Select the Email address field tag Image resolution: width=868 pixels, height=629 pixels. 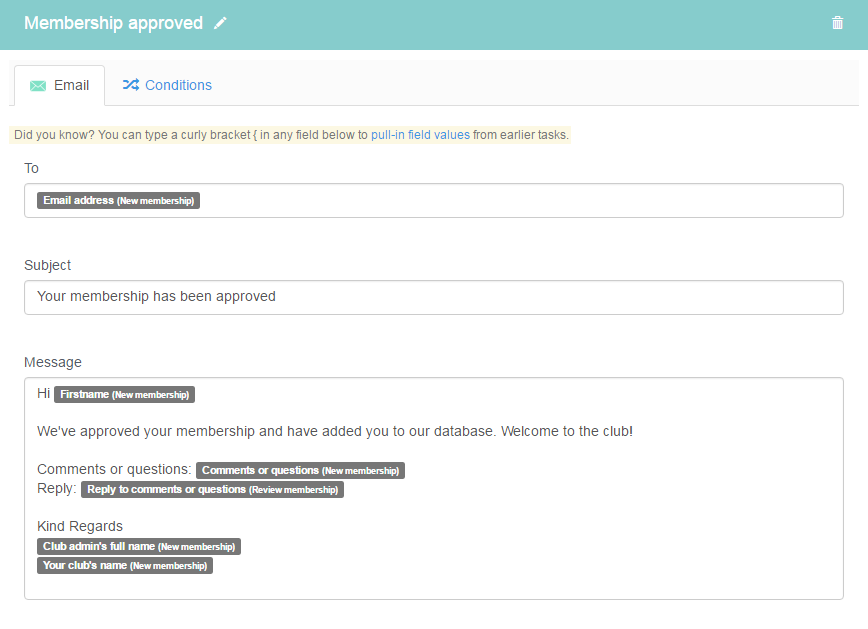(x=118, y=200)
